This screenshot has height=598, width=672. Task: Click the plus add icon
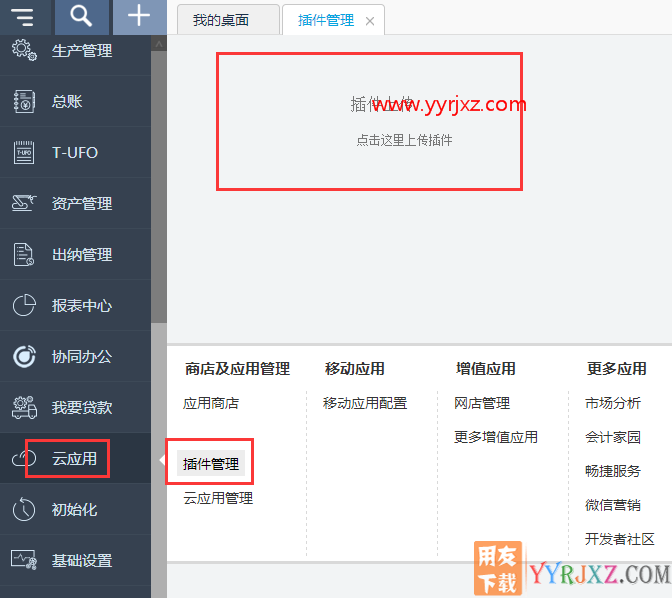139,16
